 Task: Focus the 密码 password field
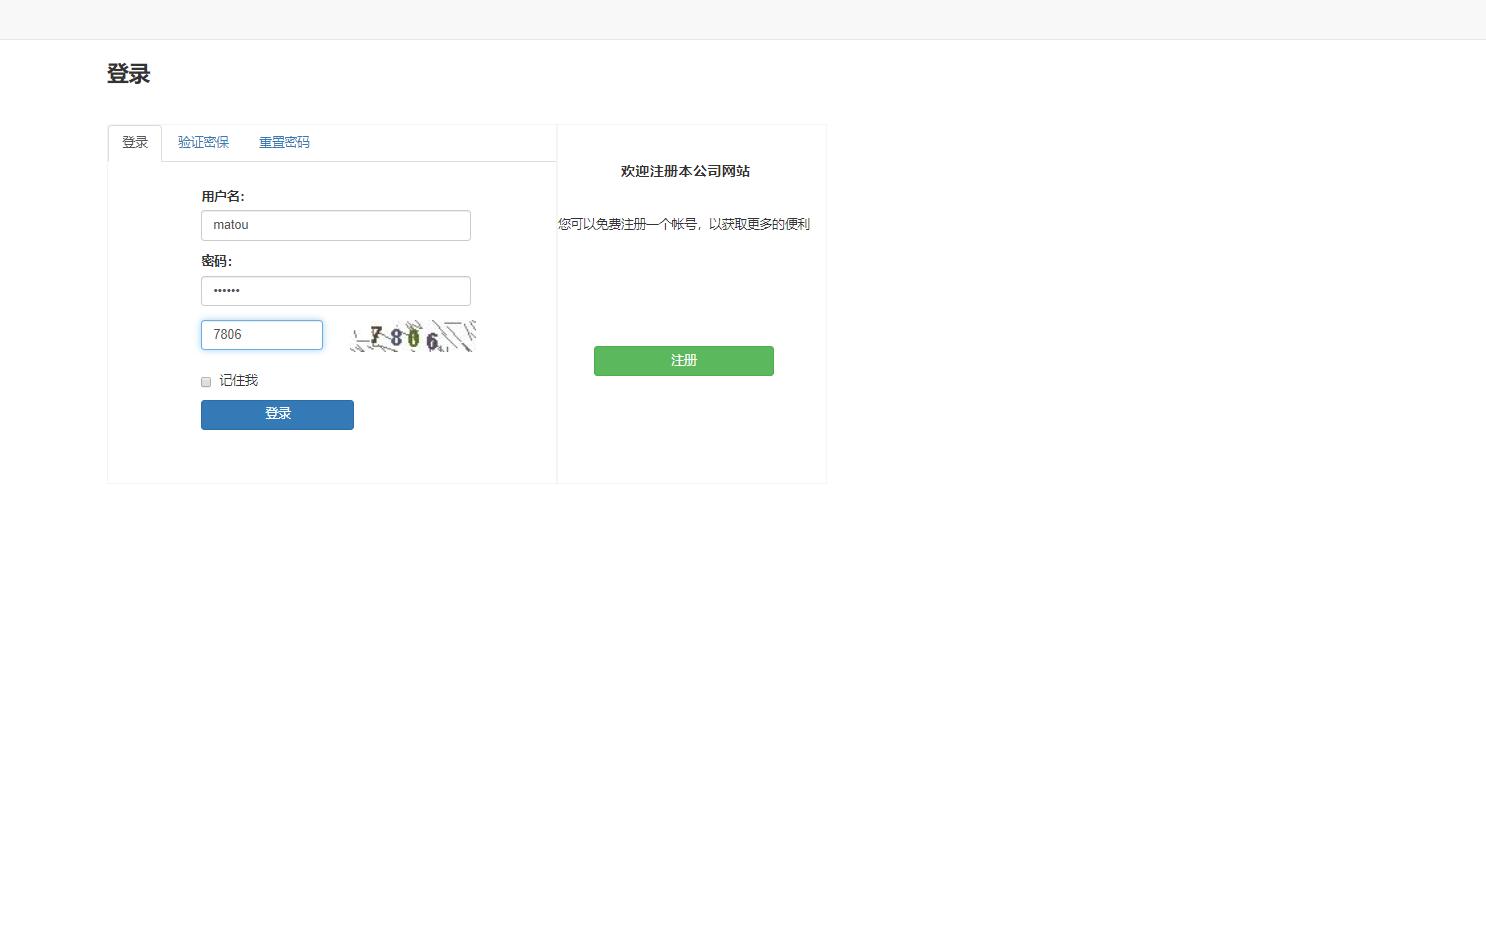[336, 291]
